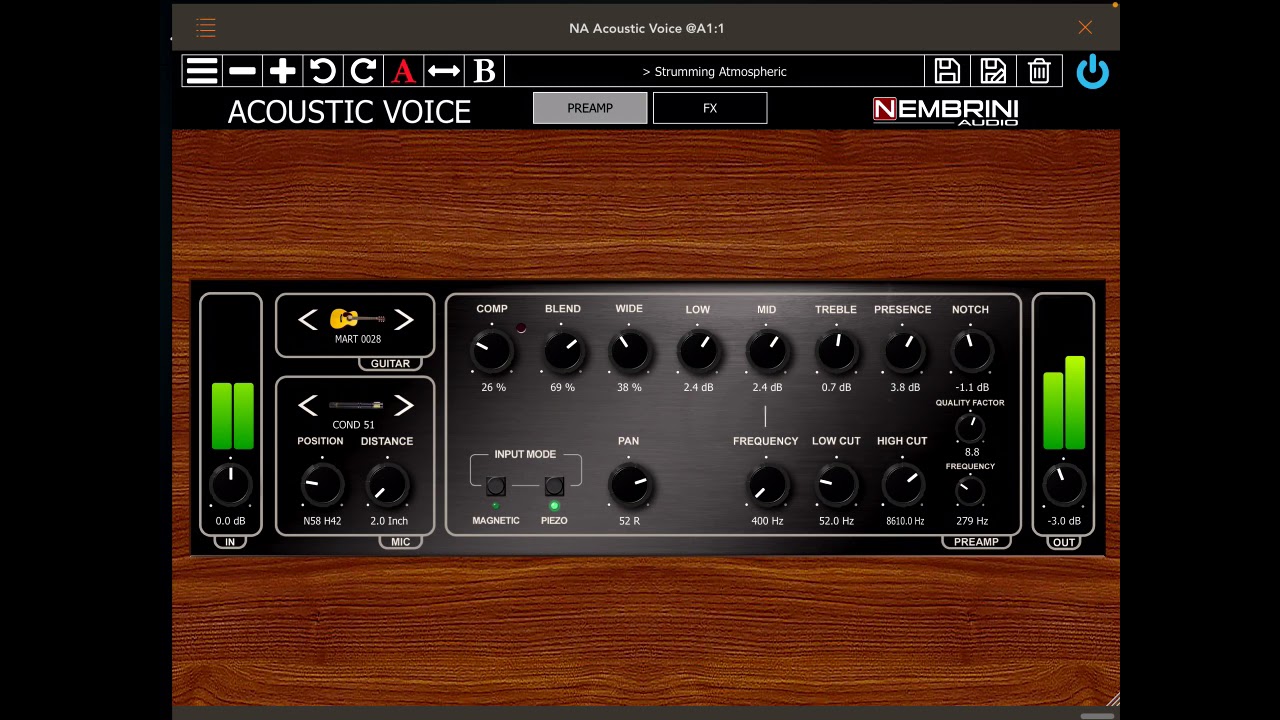Click the MART 0028 guitar image
This screenshot has width=1280, height=720.
[x=357, y=318]
